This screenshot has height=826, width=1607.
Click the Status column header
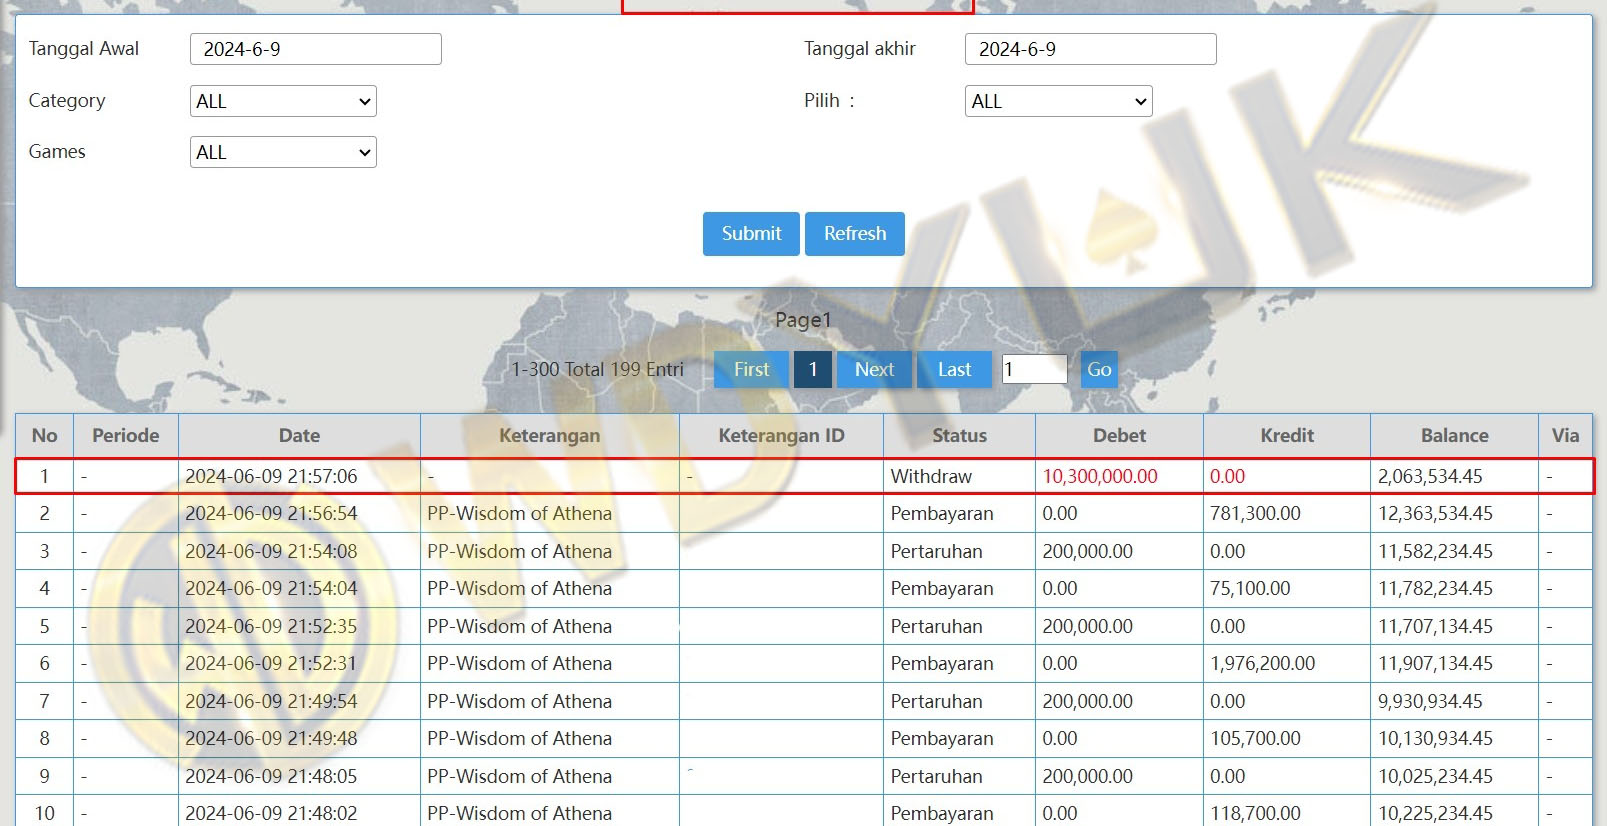point(959,436)
